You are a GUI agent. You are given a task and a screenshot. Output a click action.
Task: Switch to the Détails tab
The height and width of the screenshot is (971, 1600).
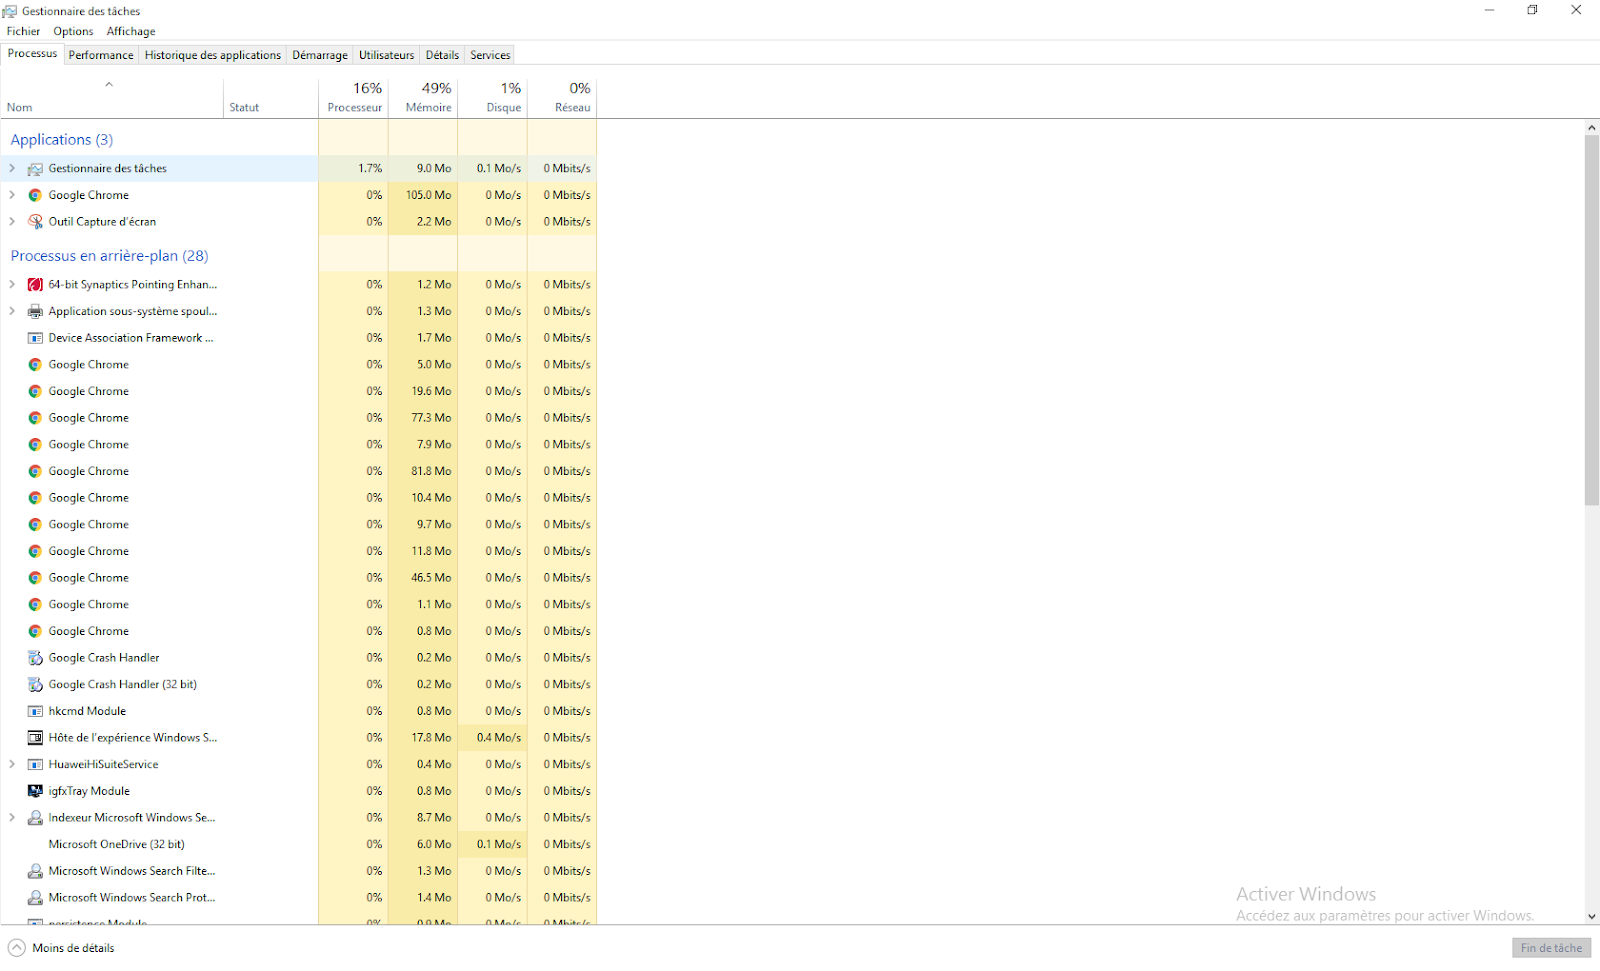(442, 55)
